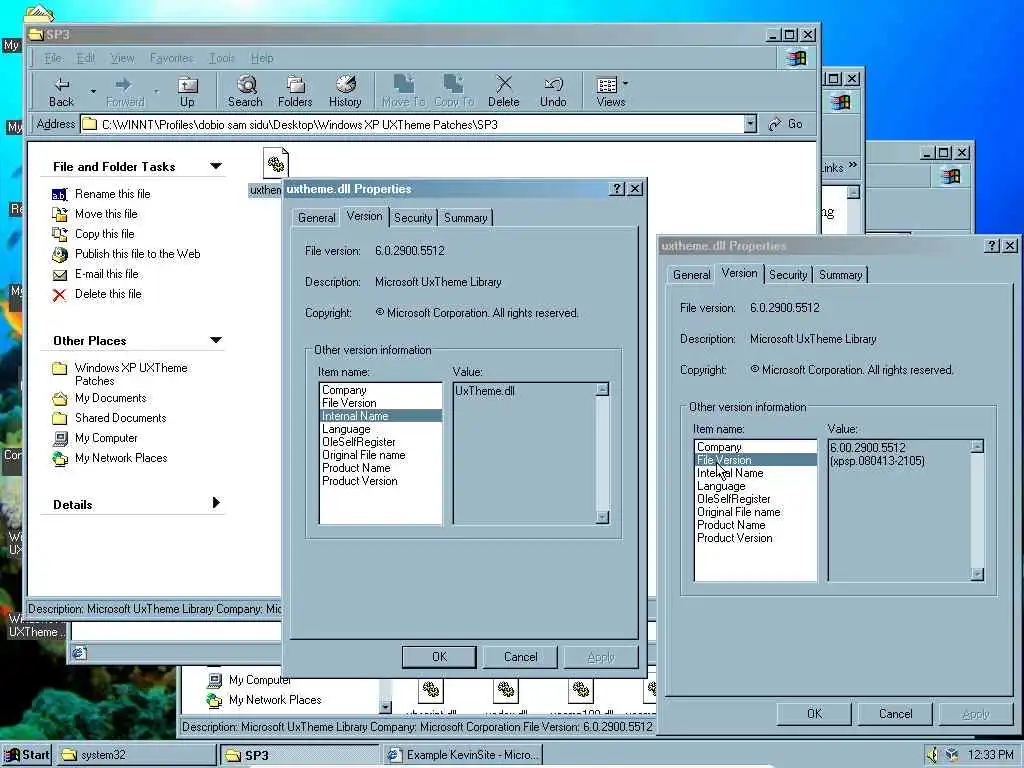Open My Documents in Other Places

(x=110, y=398)
